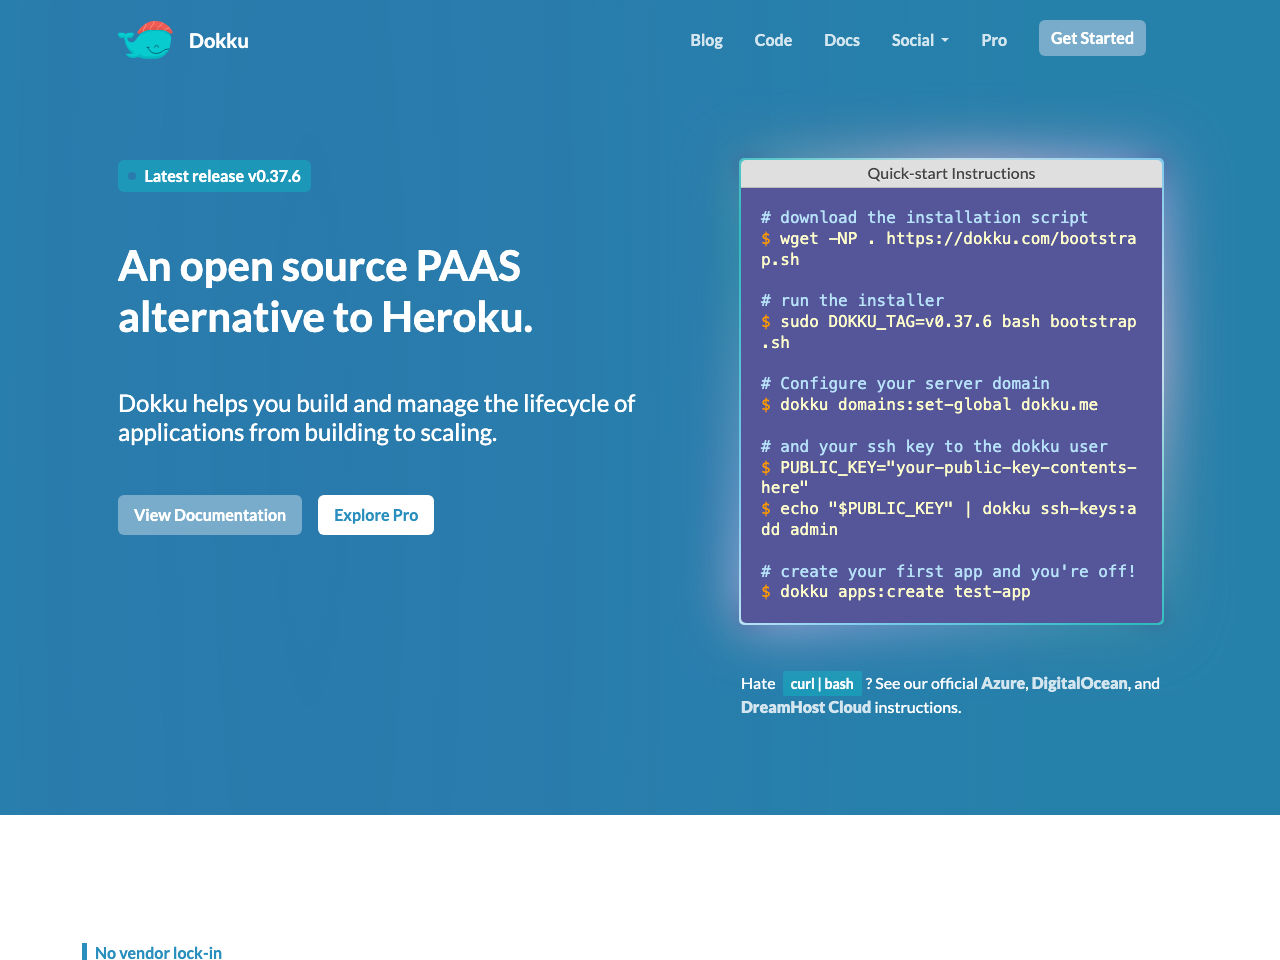Expand the Social dropdown menu
1280x960 pixels.
(x=920, y=40)
